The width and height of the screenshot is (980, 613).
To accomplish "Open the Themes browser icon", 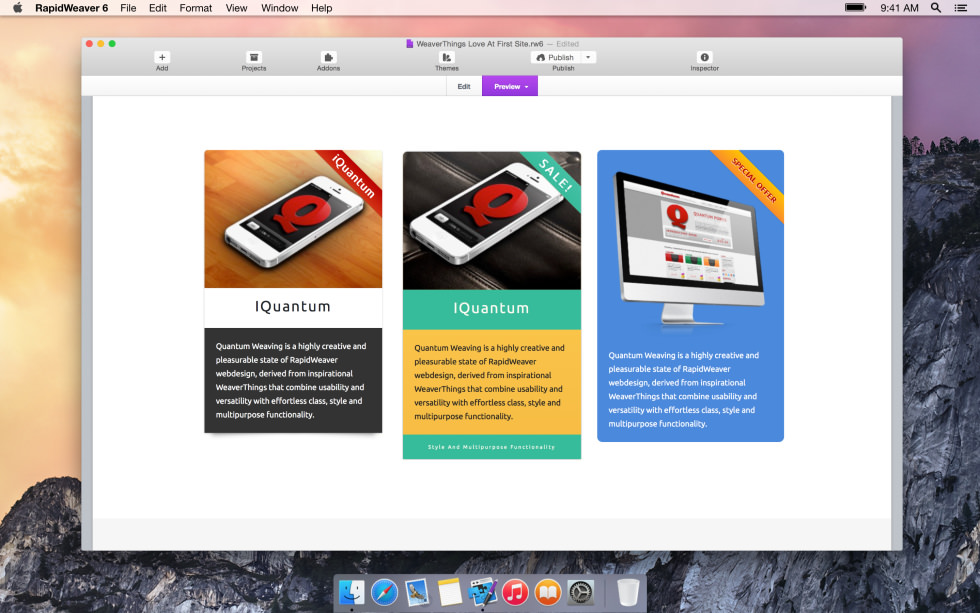I will (447, 57).
